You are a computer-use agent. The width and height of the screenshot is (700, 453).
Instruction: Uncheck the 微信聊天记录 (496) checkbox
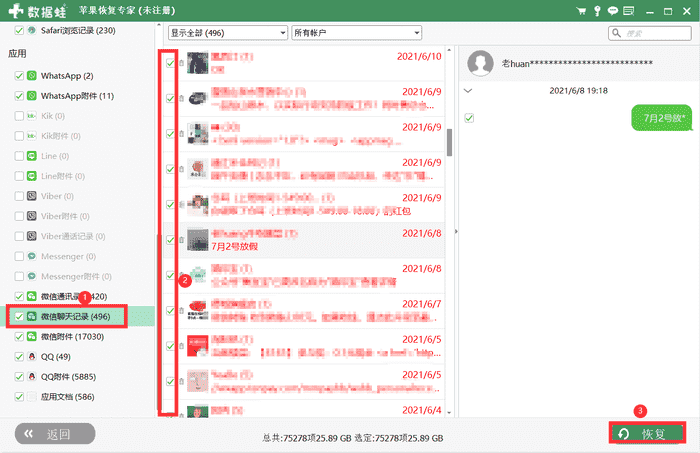click(19, 316)
